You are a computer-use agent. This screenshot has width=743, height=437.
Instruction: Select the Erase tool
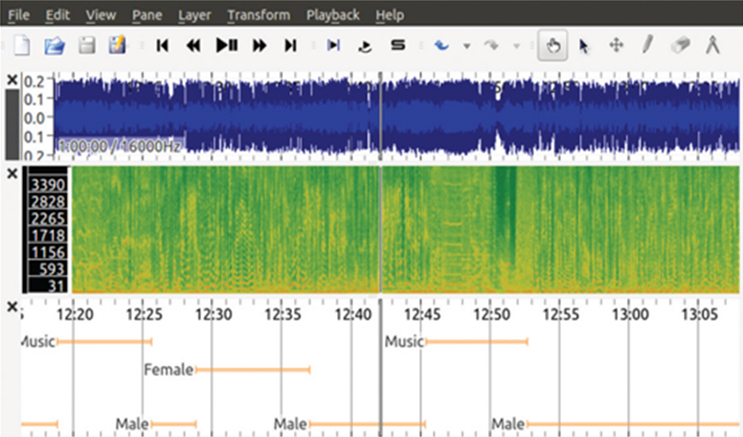(680, 46)
